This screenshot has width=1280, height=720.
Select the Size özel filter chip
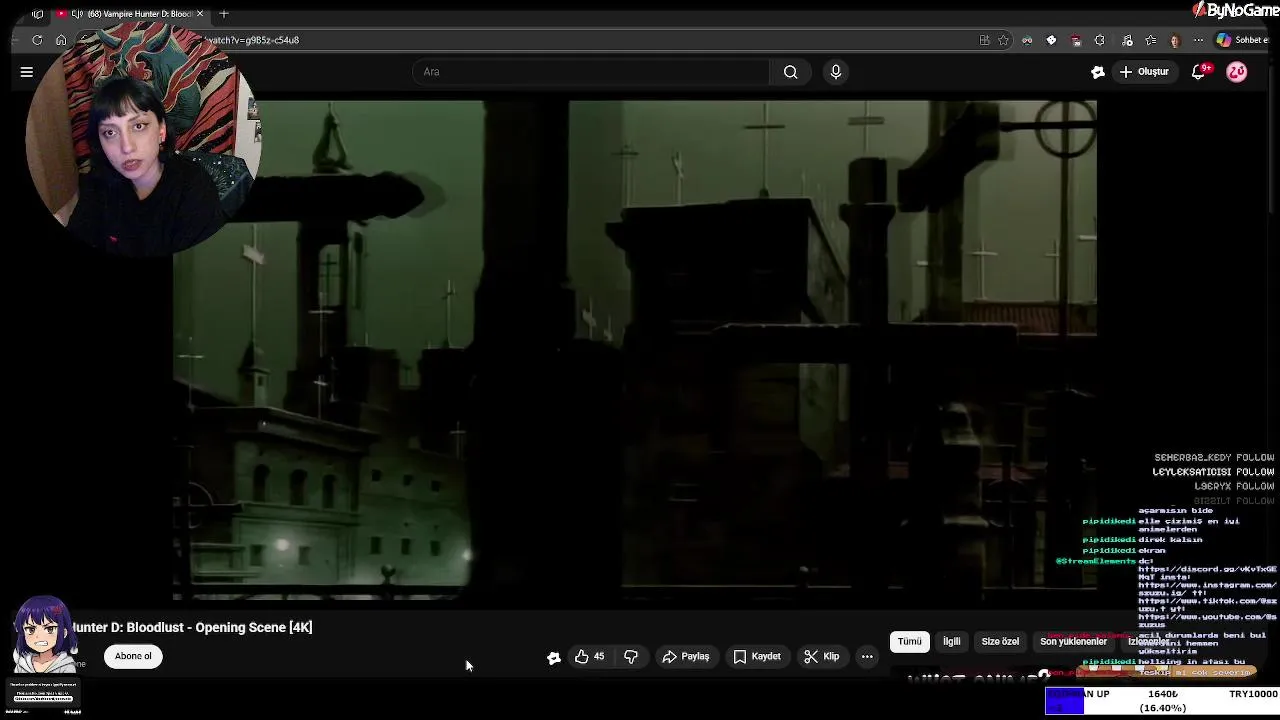(1000, 642)
